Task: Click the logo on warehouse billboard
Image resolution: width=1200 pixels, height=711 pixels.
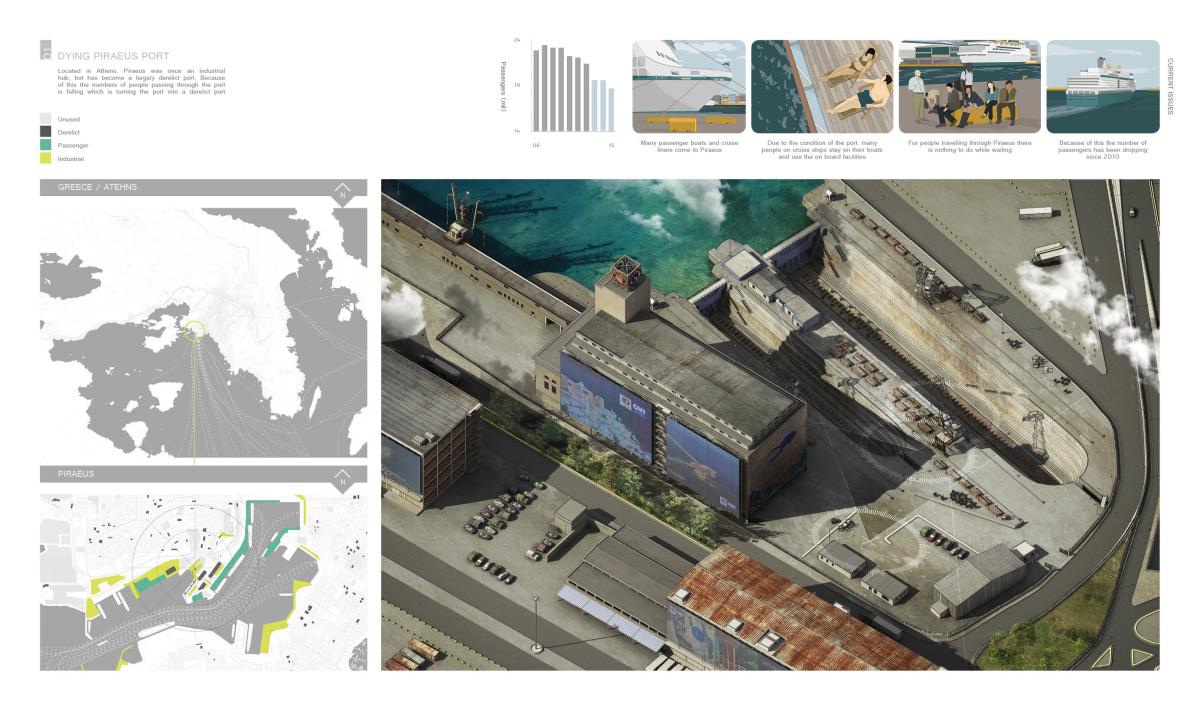Action: click(x=628, y=407)
